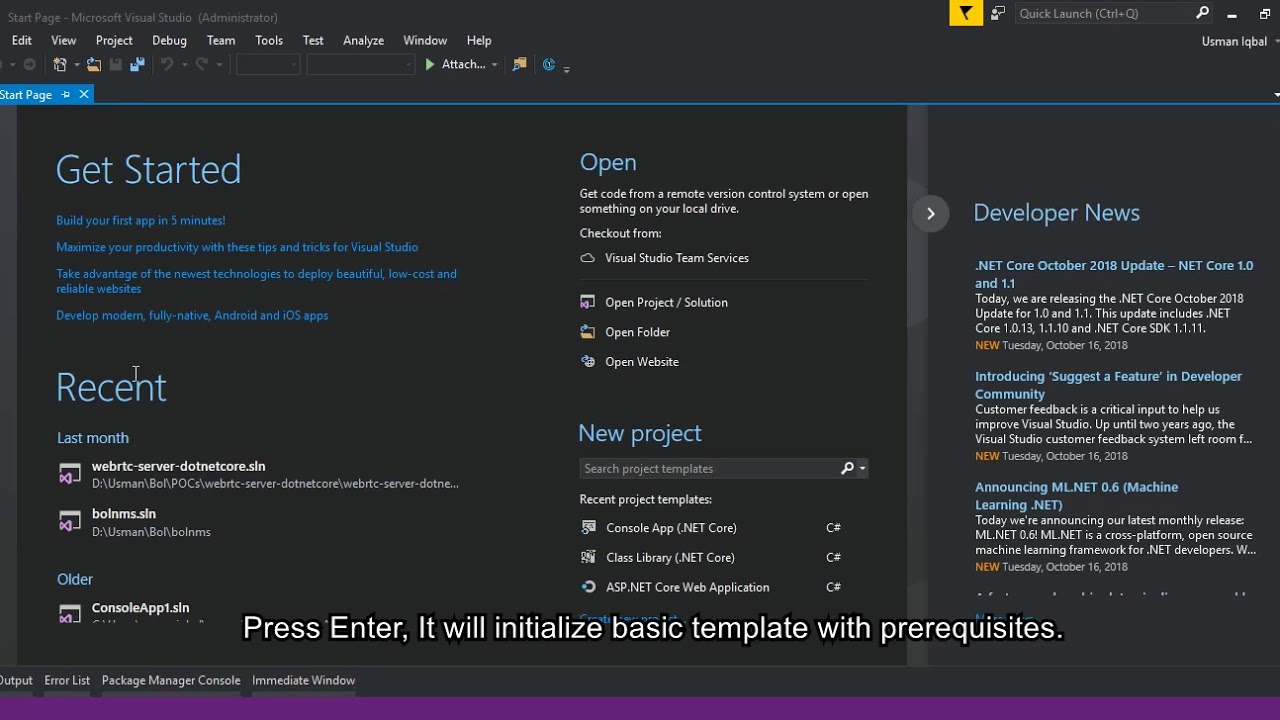Open the Debug menu
Image resolution: width=1280 pixels, height=720 pixels.
point(169,40)
